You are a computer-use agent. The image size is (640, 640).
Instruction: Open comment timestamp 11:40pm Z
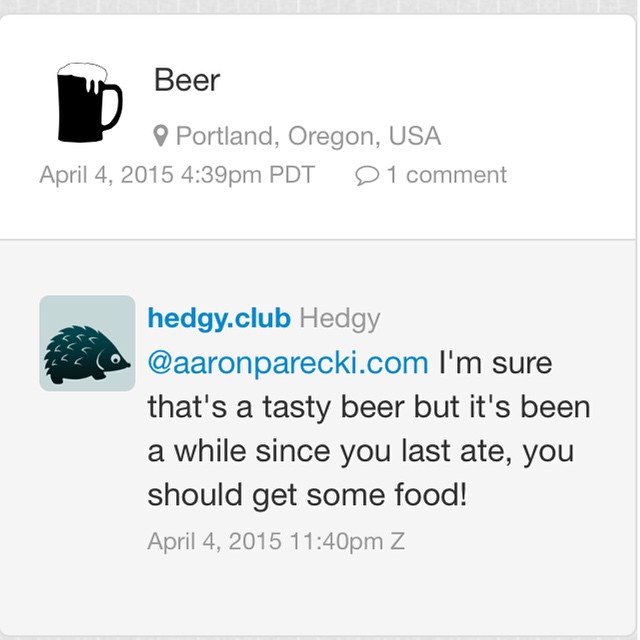tap(276, 541)
